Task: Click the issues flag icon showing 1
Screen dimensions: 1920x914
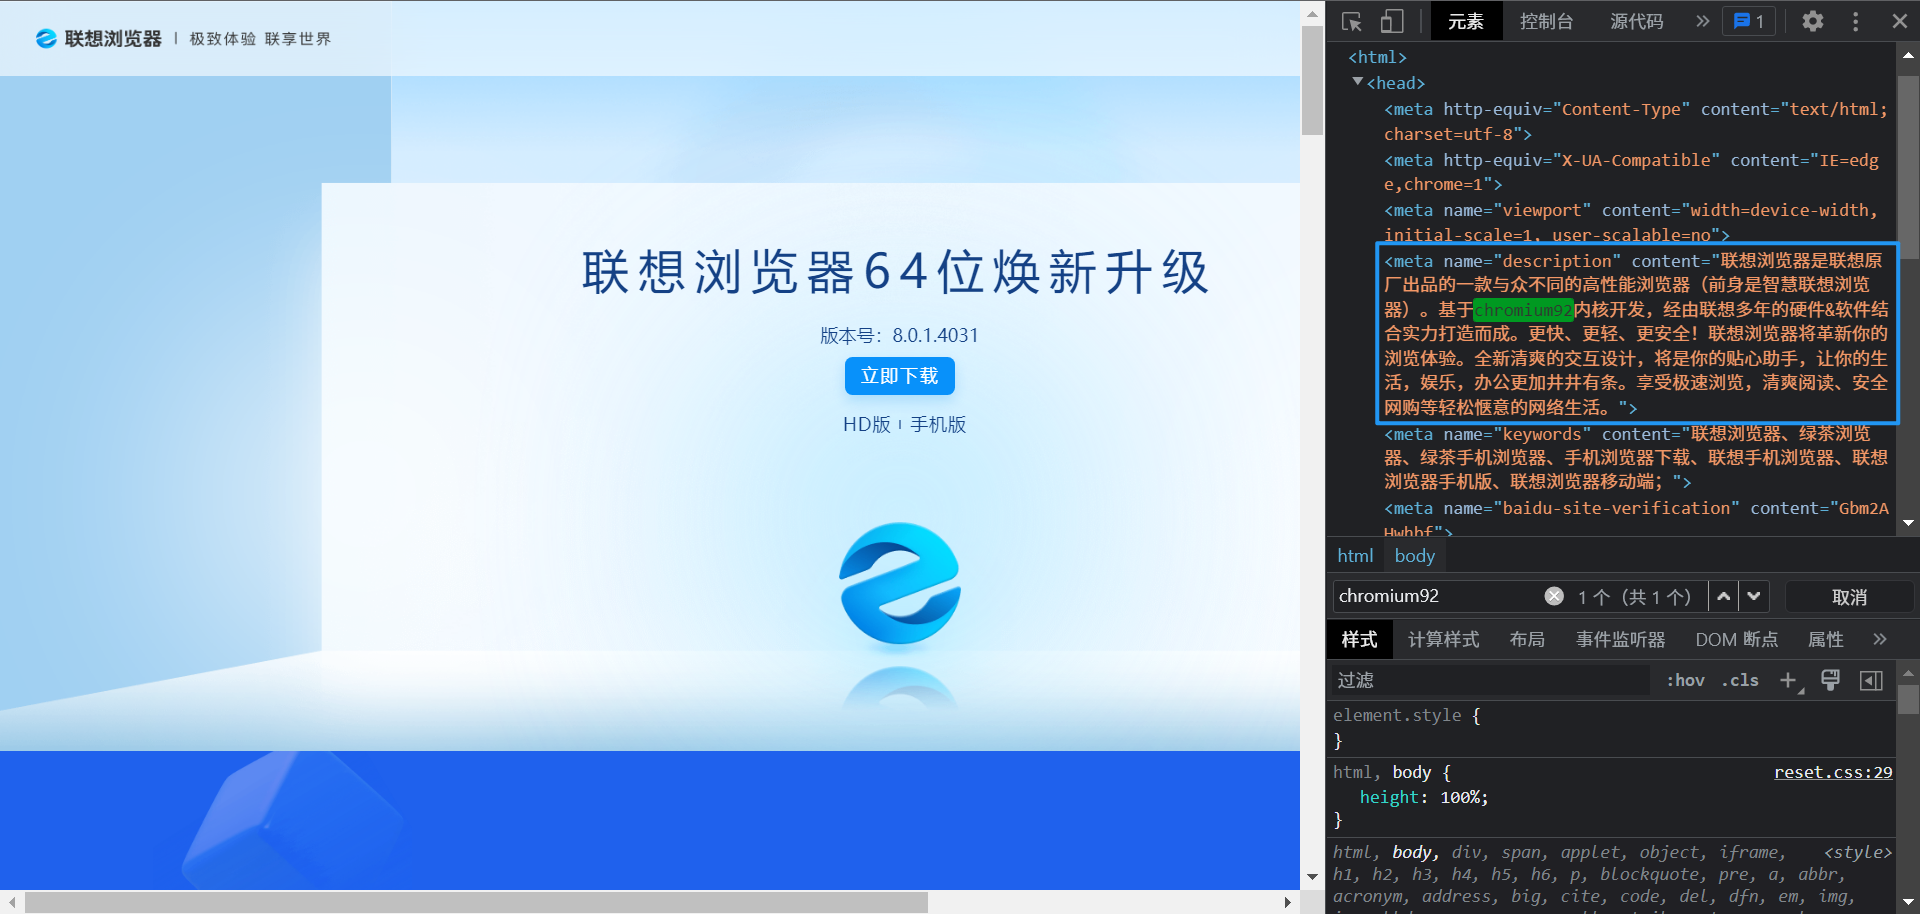Action: (x=1748, y=21)
